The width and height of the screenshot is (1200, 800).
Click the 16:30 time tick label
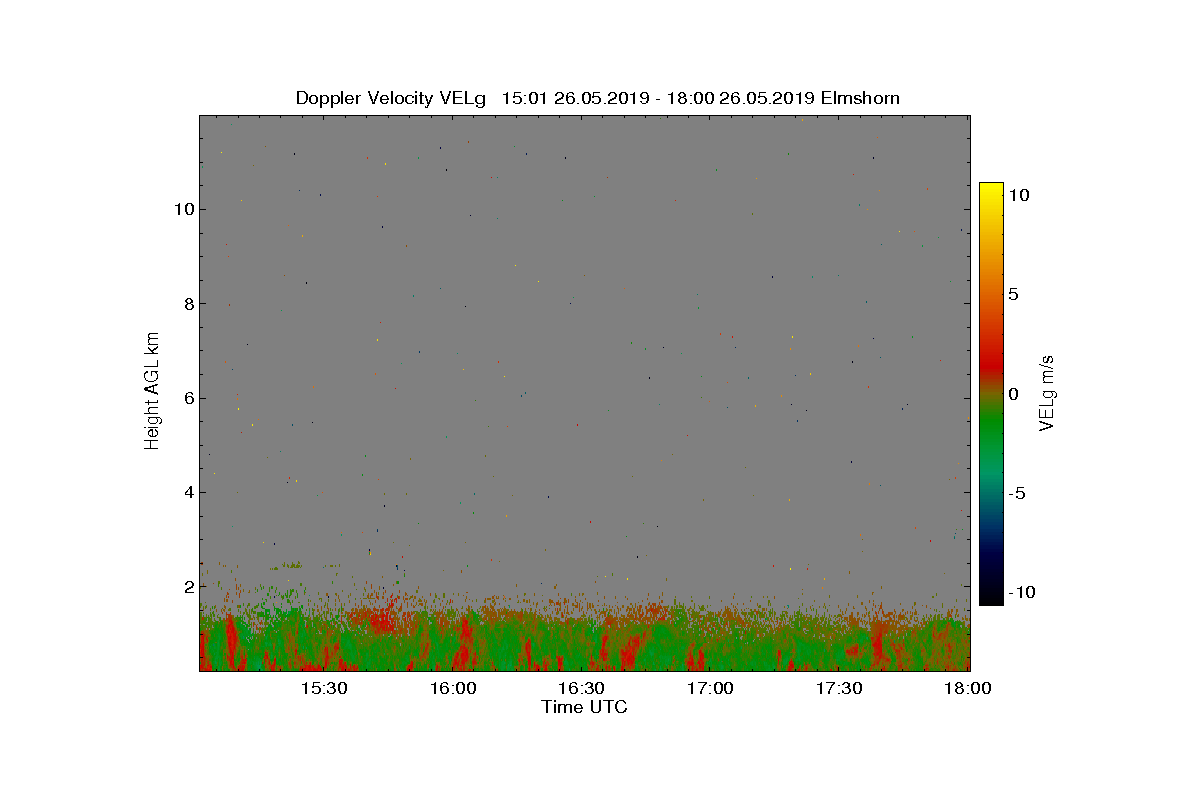coord(582,689)
